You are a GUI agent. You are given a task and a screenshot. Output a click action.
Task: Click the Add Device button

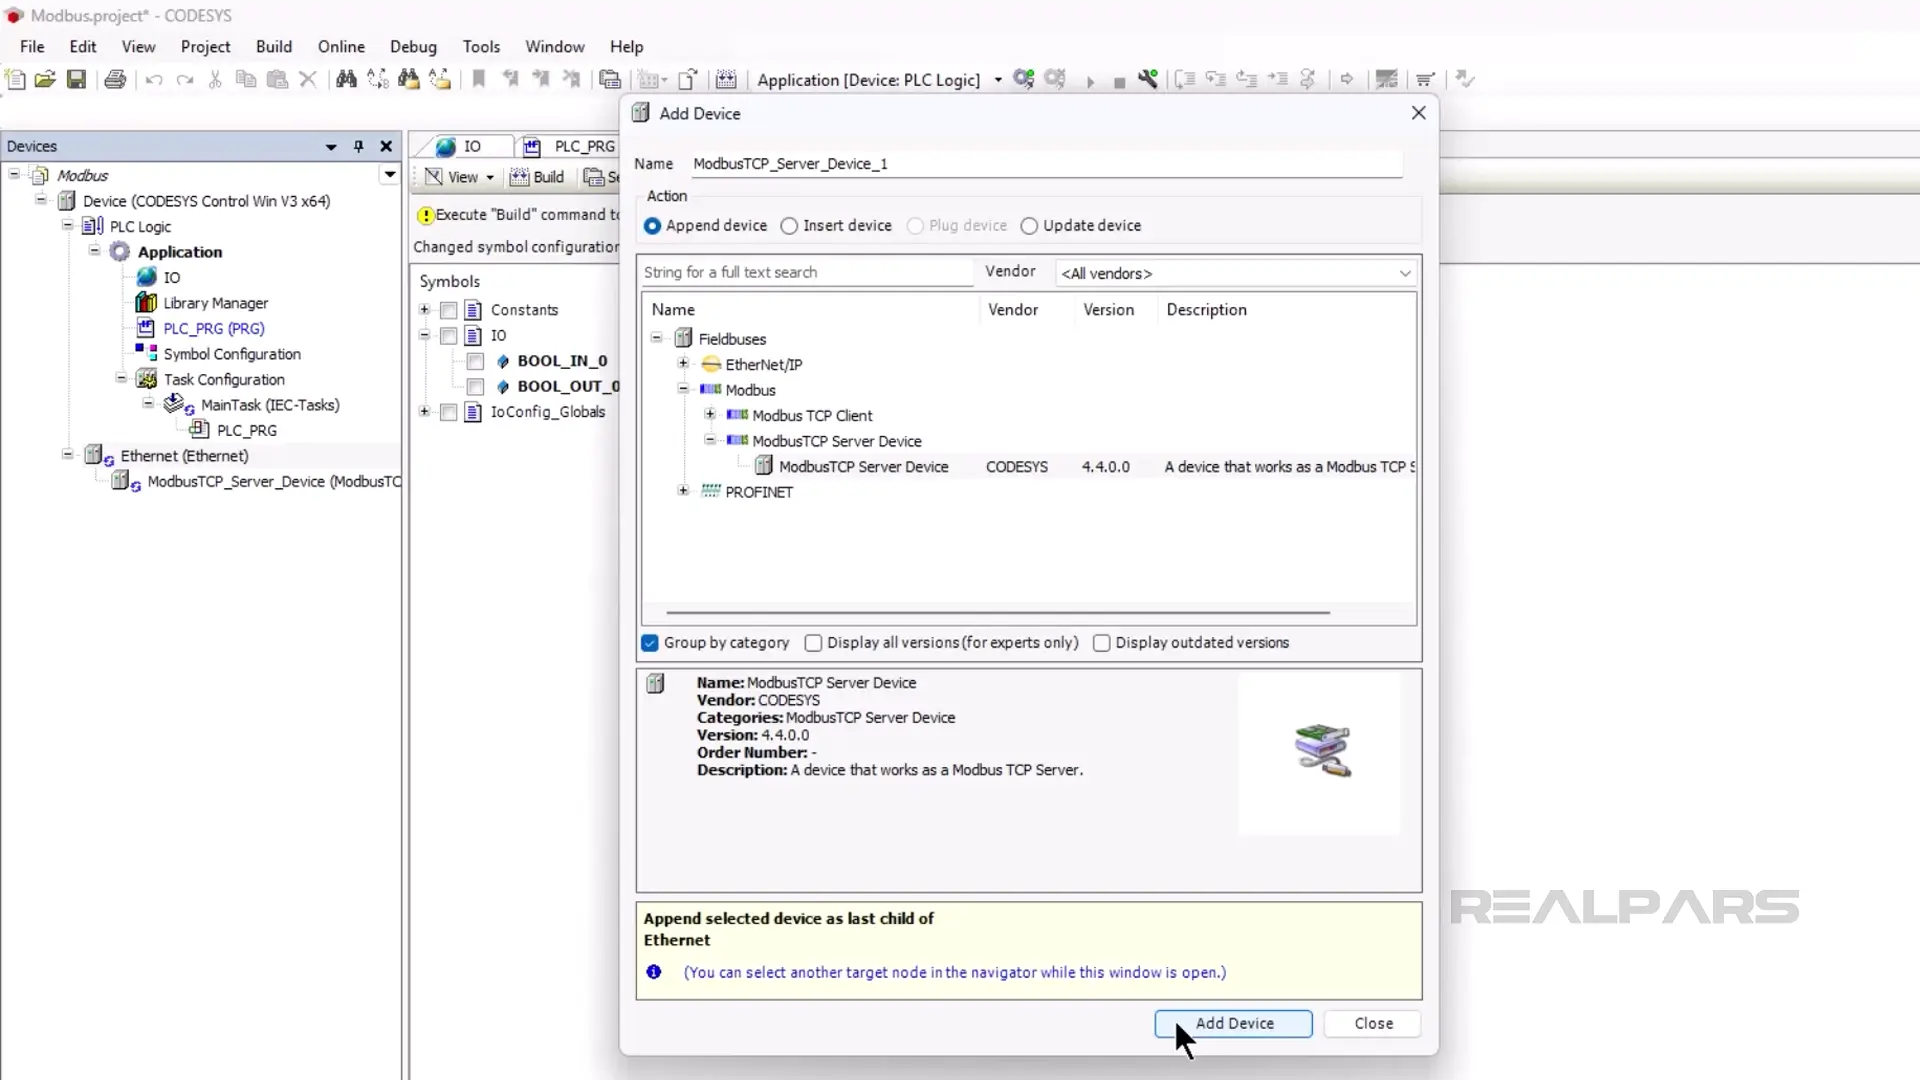(1233, 1024)
